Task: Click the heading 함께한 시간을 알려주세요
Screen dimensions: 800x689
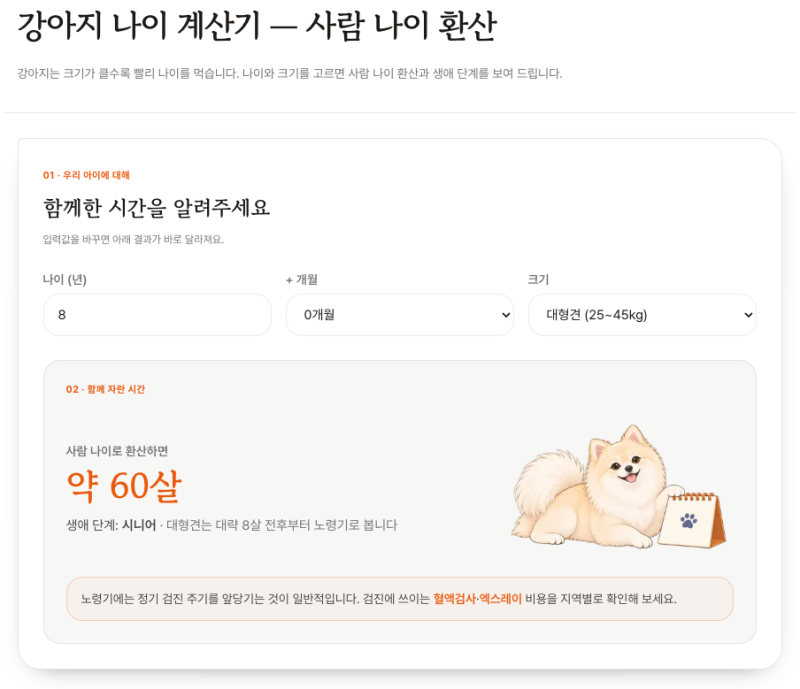Action: 157,208
